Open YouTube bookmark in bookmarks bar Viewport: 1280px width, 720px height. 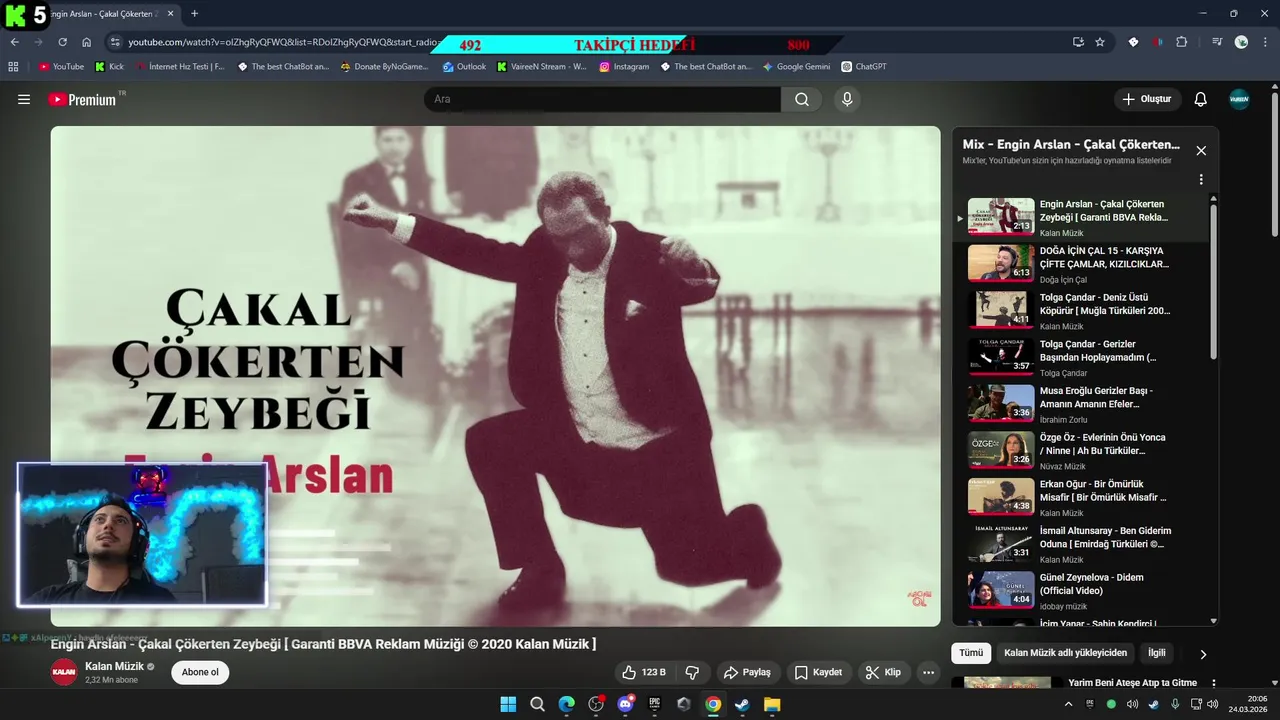(x=61, y=67)
